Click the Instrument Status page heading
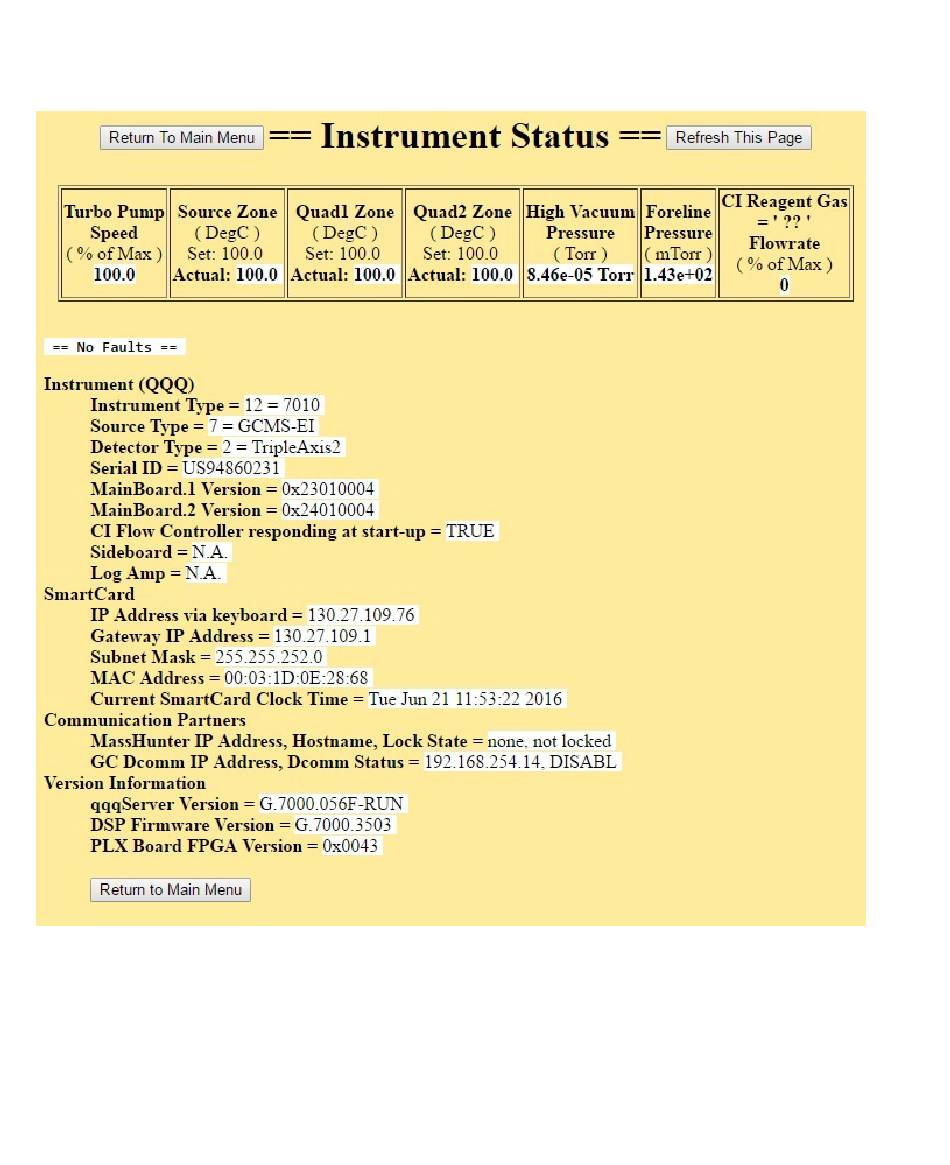 [x=464, y=137]
